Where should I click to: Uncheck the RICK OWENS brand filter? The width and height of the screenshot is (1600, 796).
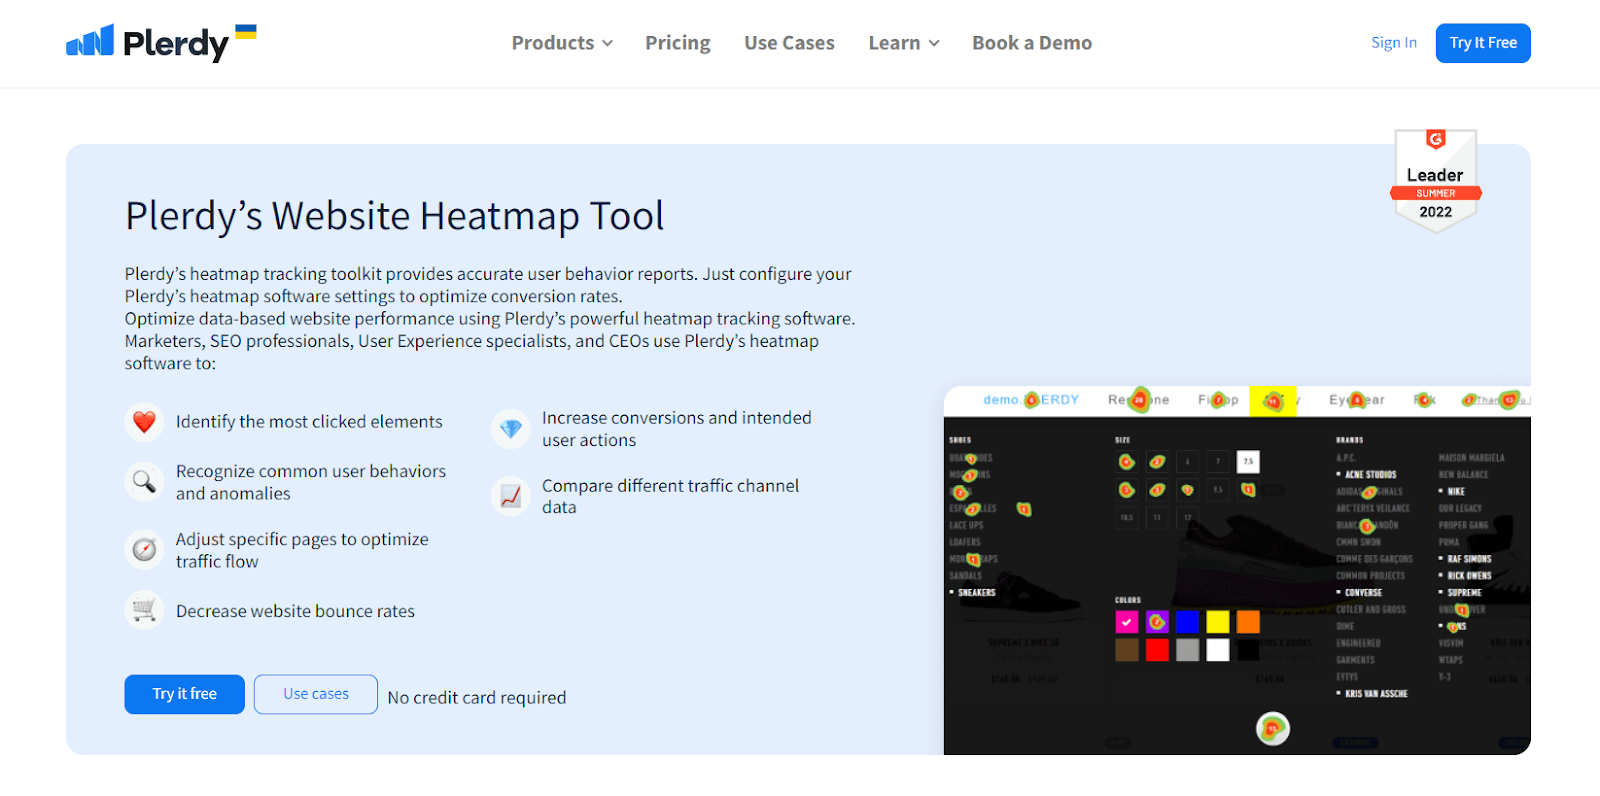point(1465,576)
